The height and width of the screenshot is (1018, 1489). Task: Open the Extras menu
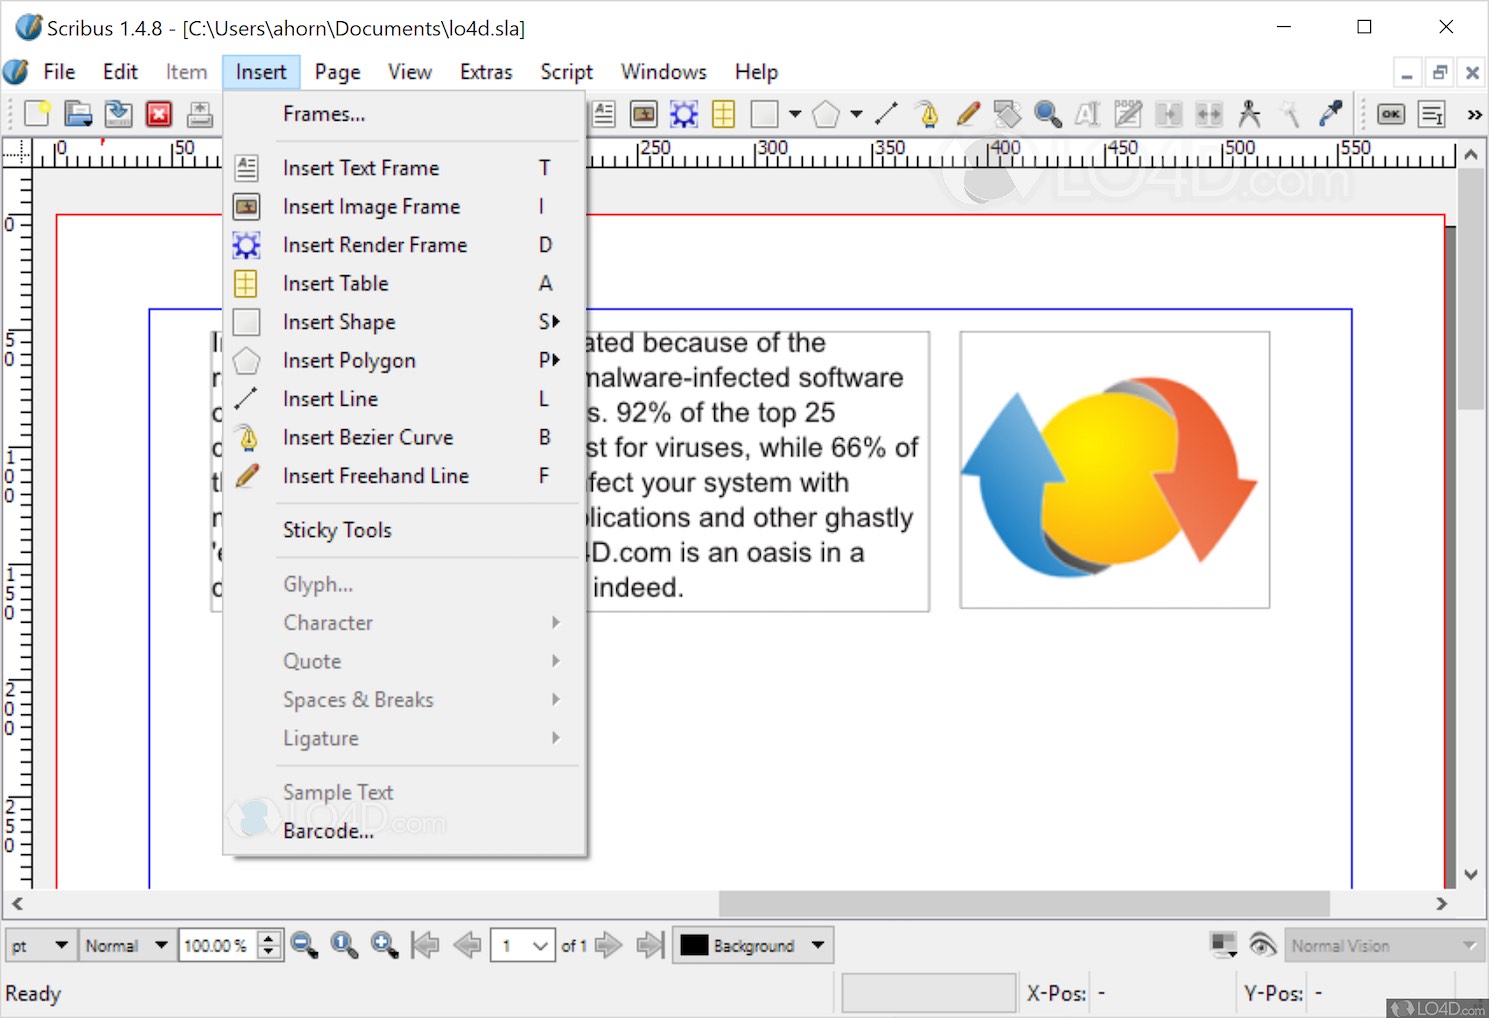tap(486, 72)
